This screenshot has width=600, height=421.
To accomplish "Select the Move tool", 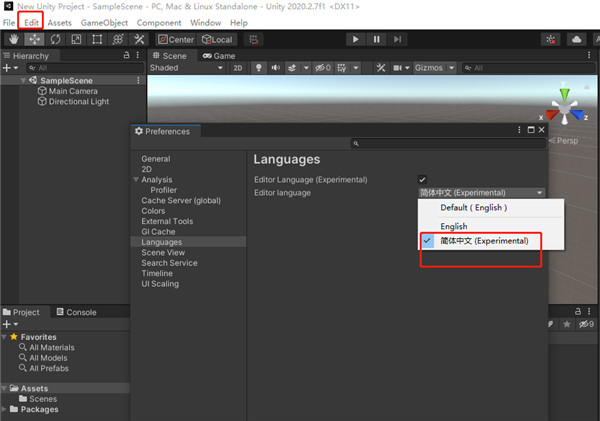I will pos(34,39).
